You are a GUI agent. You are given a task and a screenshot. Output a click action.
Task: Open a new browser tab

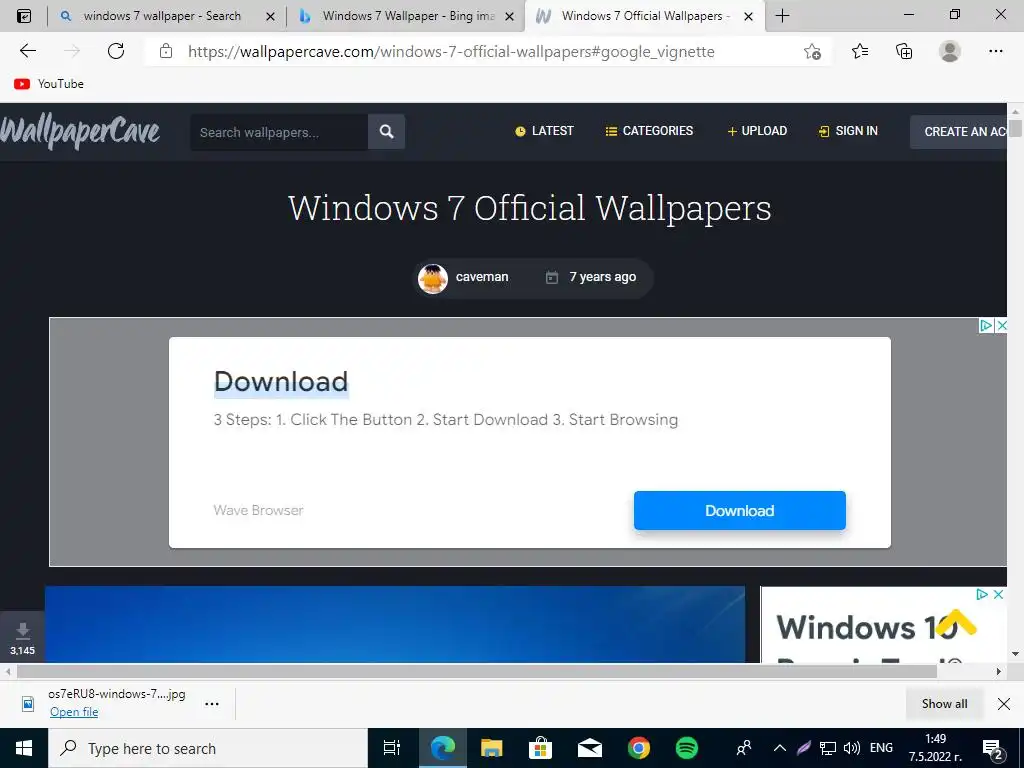[782, 16]
